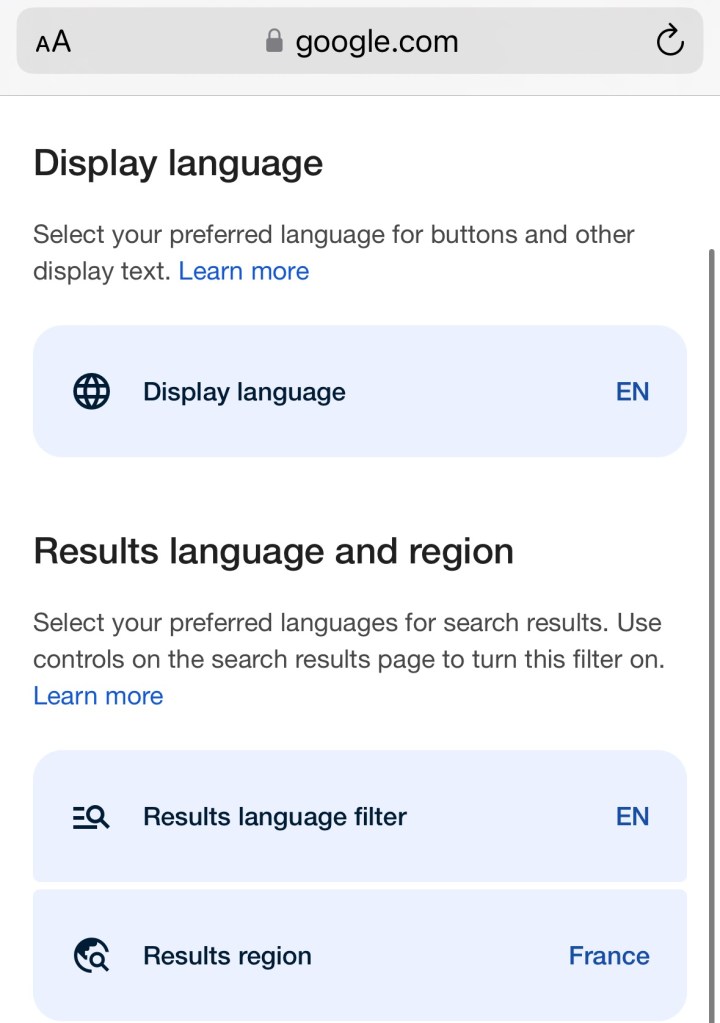Click the globe icon for Display language
Image resolution: width=720 pixels, height=1023 pixels.
point(92,392)
